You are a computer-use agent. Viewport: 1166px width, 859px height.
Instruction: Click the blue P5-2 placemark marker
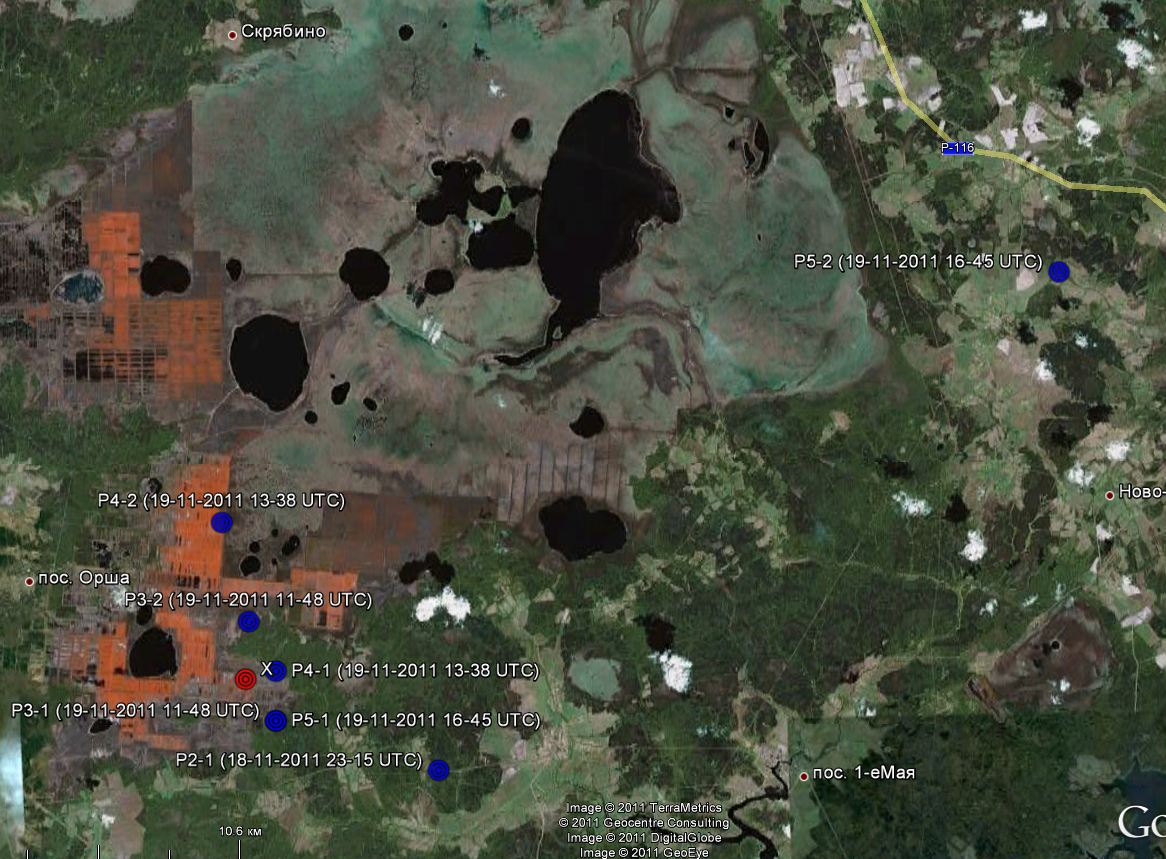1059,271
